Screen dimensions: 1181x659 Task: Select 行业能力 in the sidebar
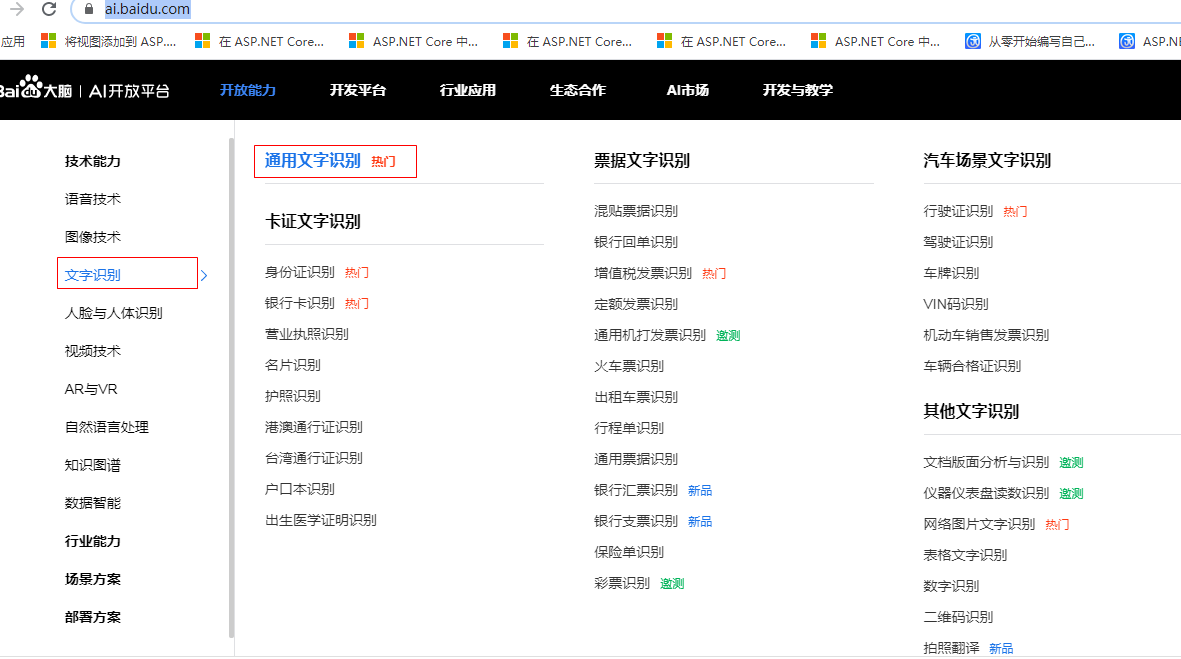[x=93, y=541]
